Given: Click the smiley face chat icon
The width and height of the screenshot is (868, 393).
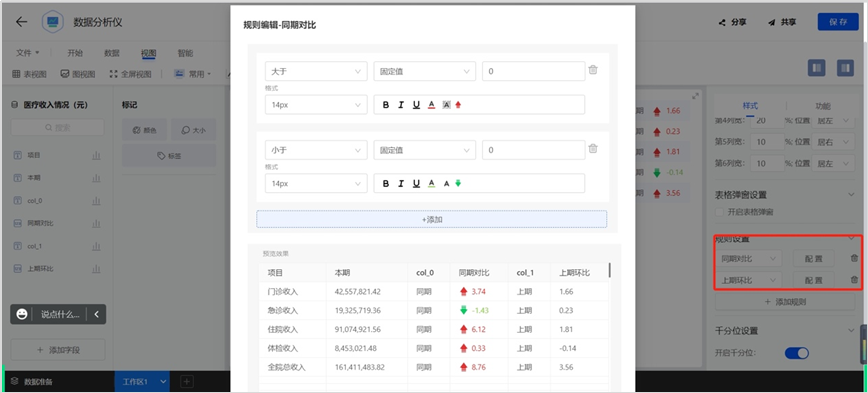Looking at the screenshot, I should [22, 314].
